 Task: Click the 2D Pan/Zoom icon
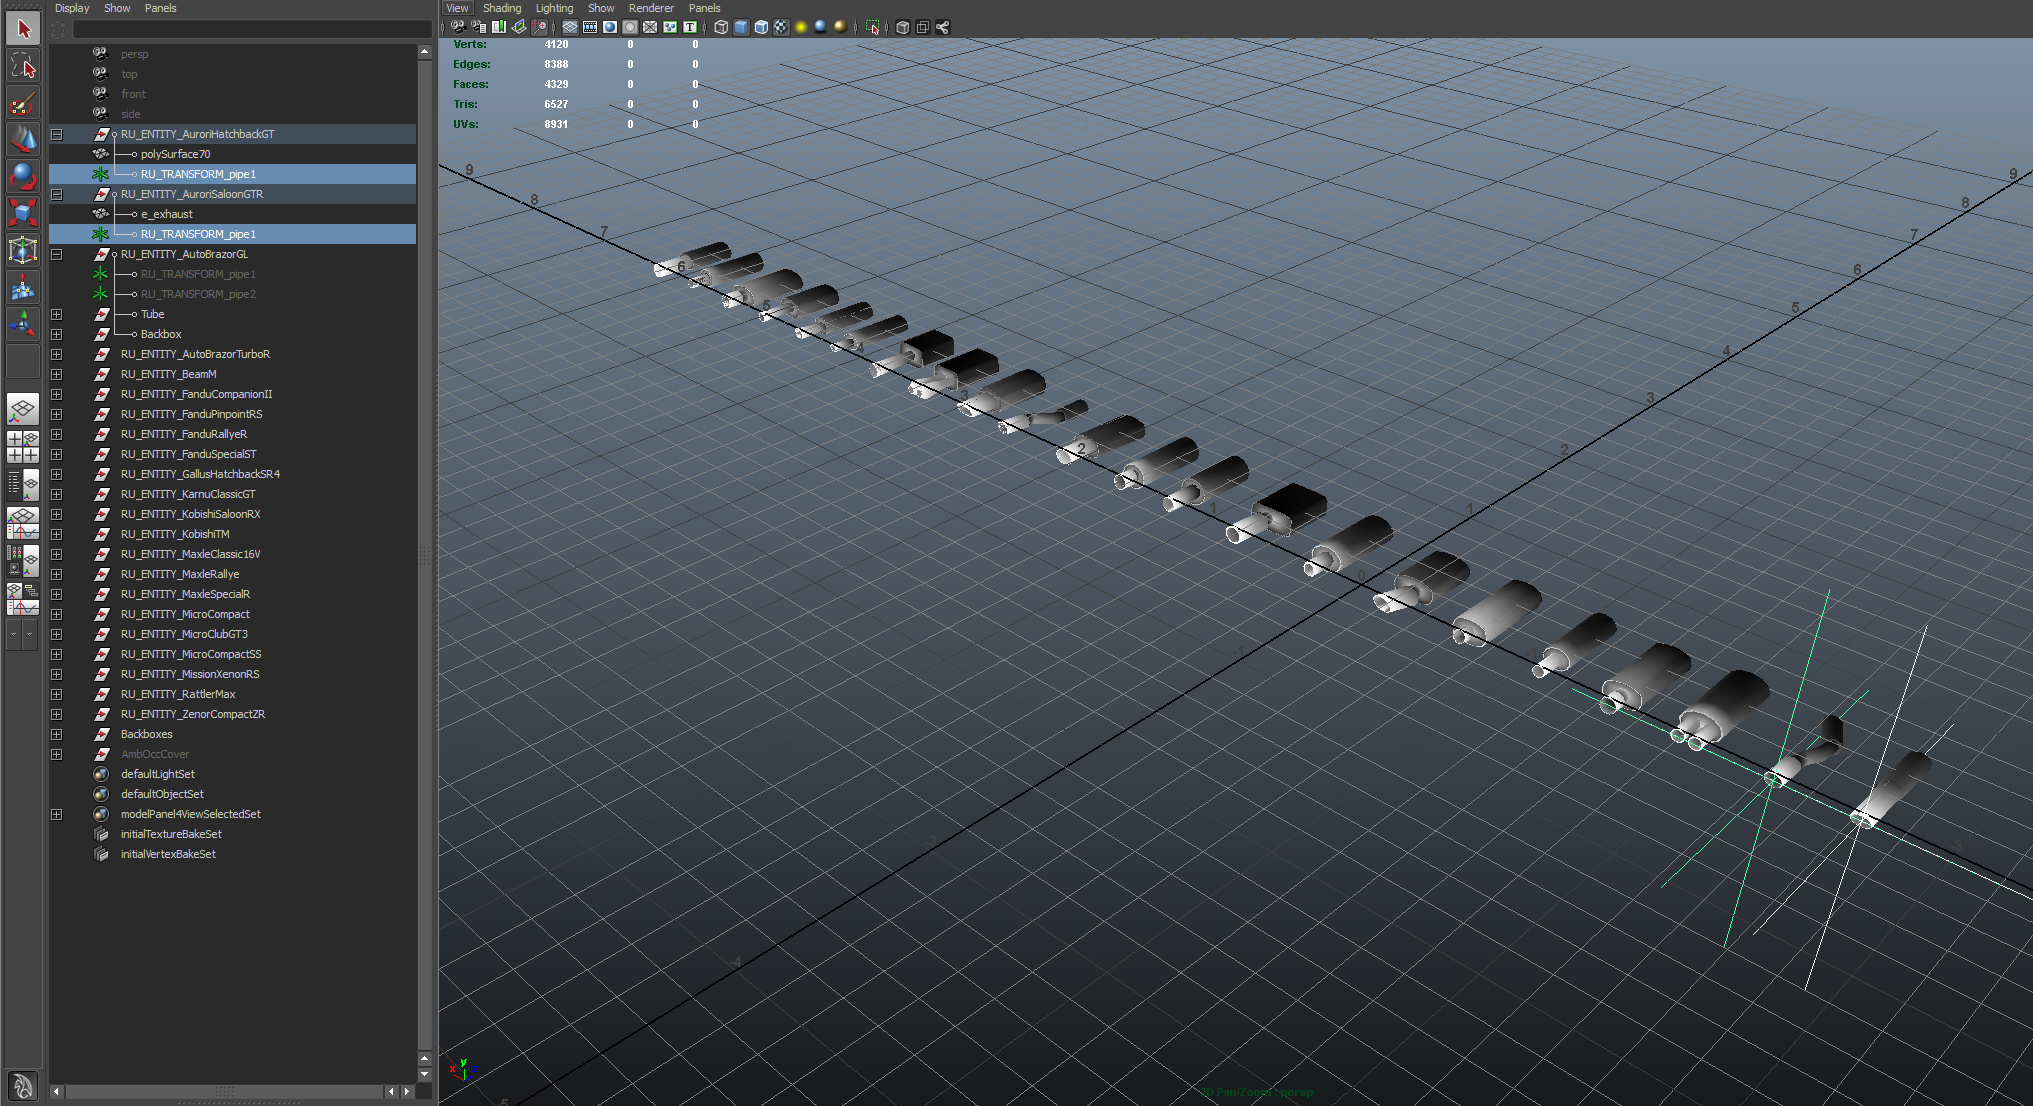(539, 27)
